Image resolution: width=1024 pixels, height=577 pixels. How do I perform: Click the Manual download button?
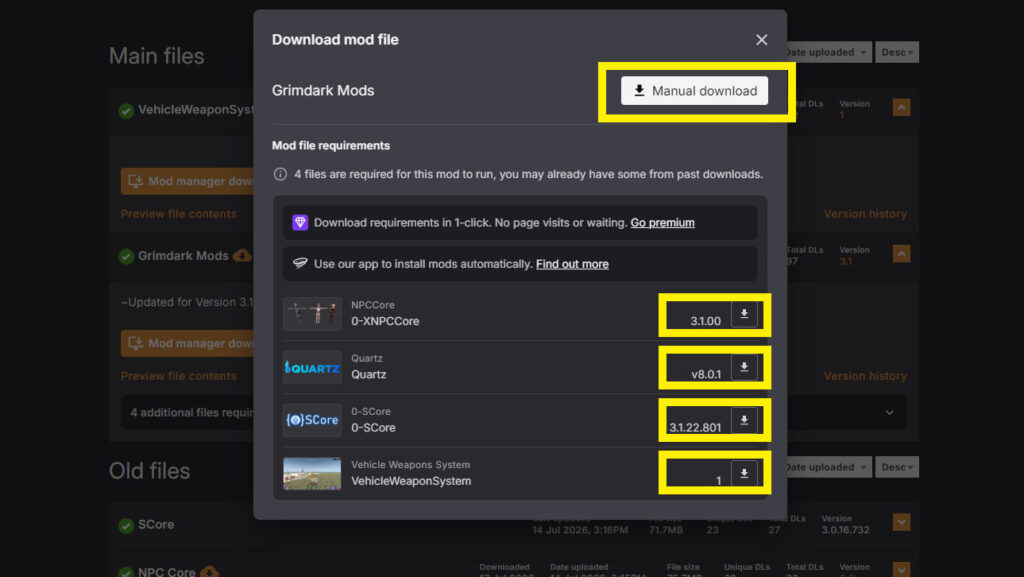point(694,91)
